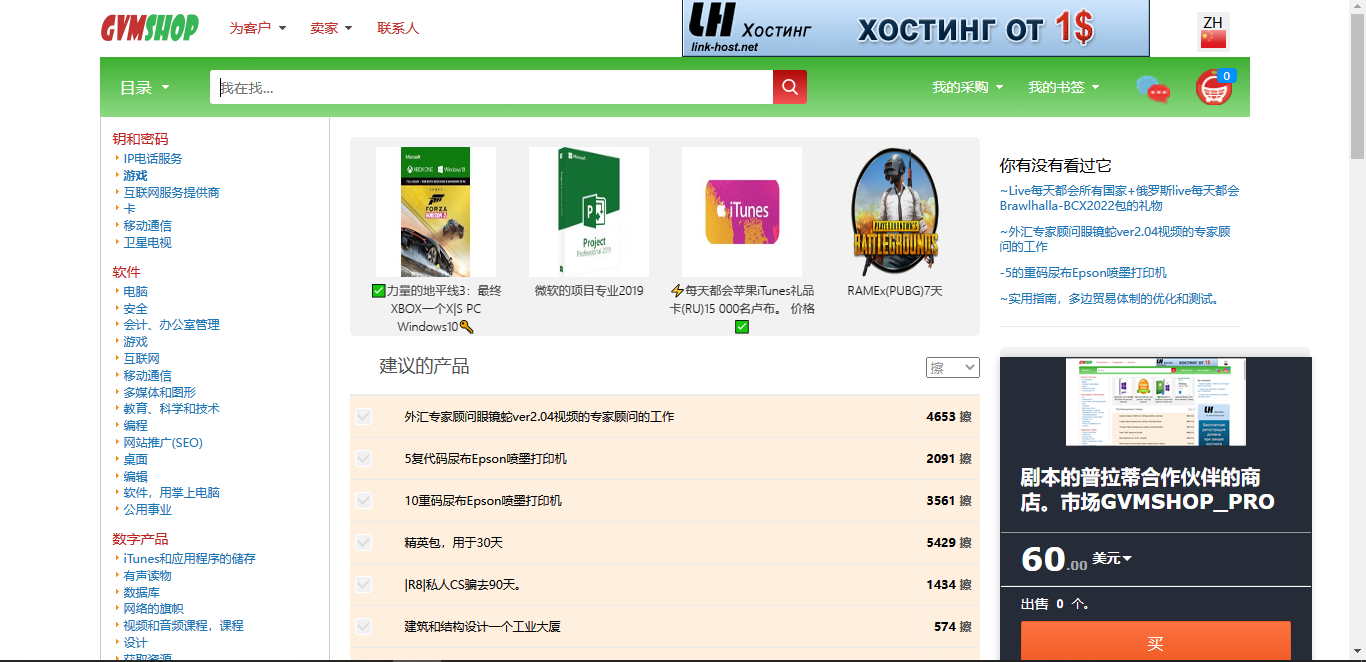1366x662 pixels.
Task: Click the link-host.net hosting banner
Action: (x=916, y=28)
